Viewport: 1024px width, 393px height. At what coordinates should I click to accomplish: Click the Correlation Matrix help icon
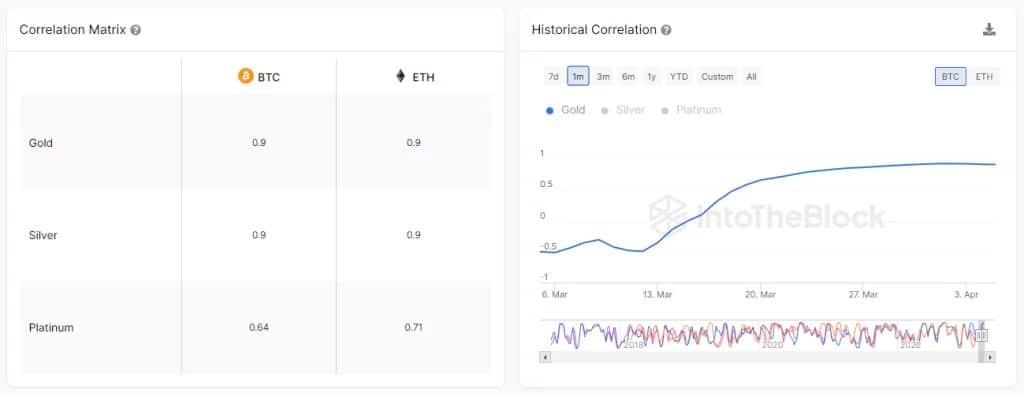(x=135, y=30)
